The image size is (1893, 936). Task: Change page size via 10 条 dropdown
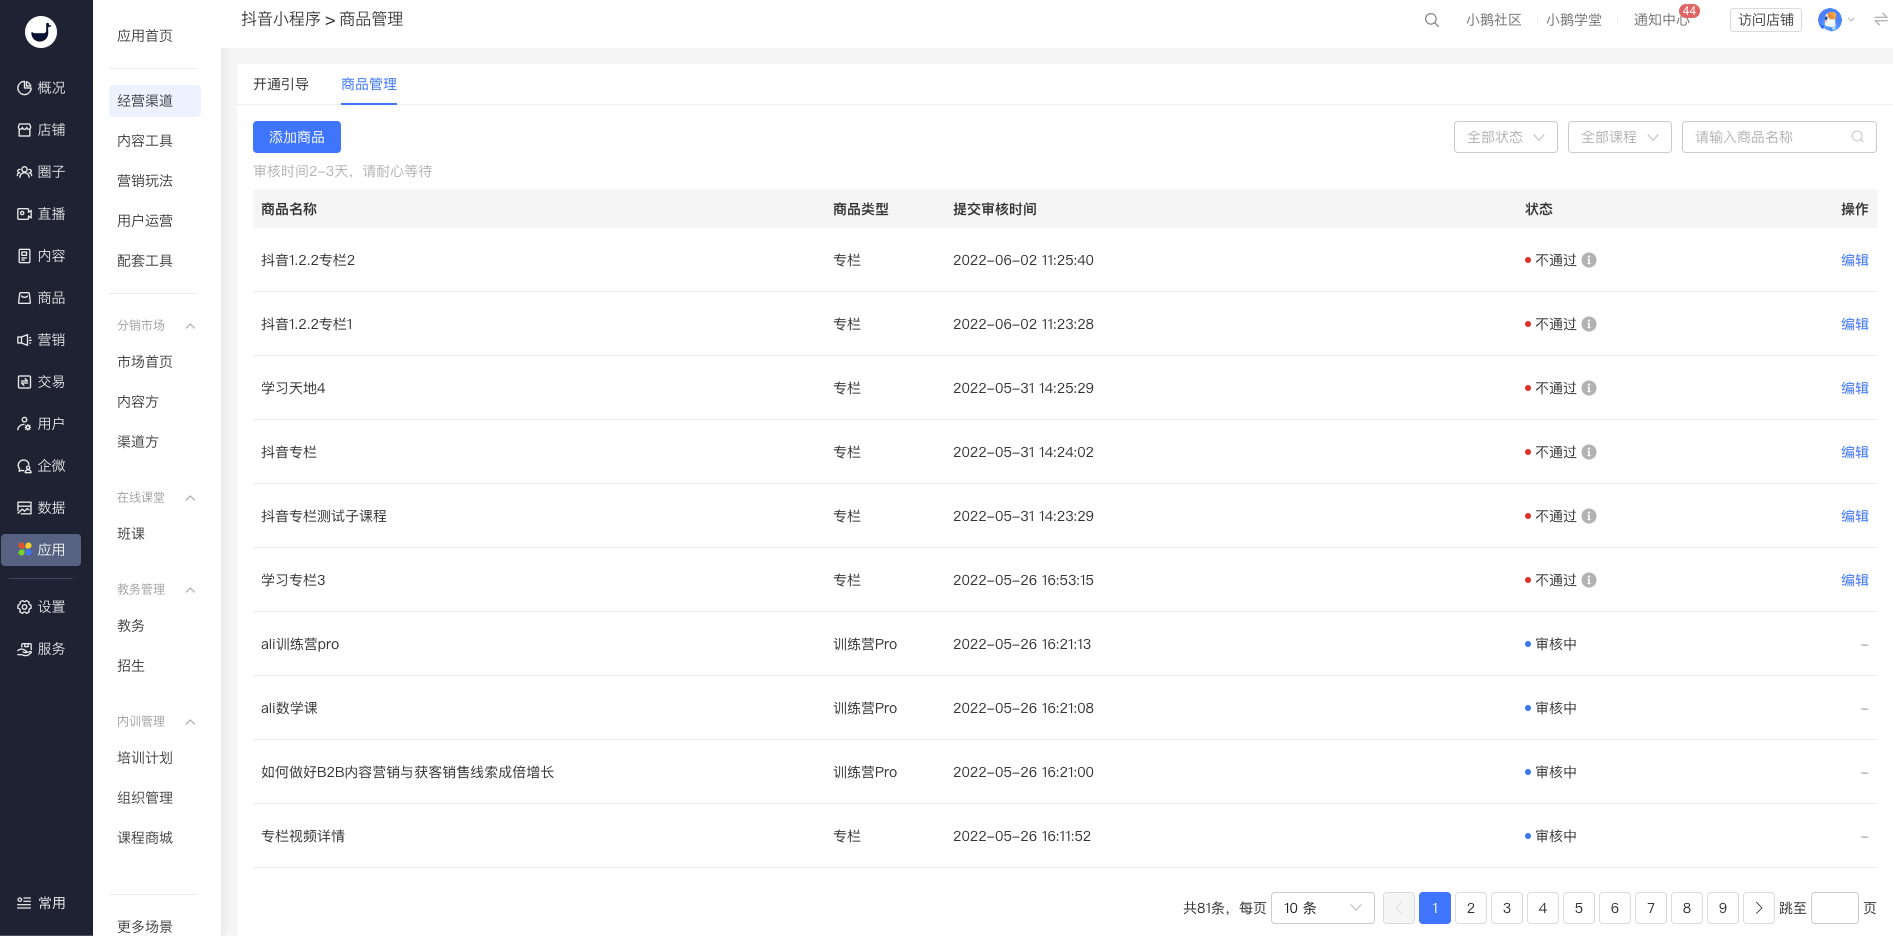click(x=1322, y=908)
